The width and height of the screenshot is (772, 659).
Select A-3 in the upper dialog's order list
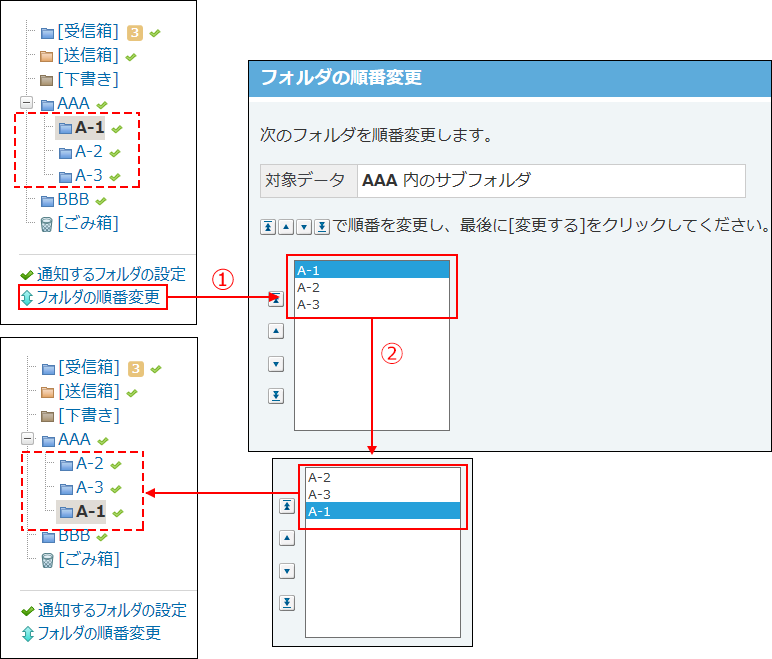pyautogui.click(x=372, y=304)
